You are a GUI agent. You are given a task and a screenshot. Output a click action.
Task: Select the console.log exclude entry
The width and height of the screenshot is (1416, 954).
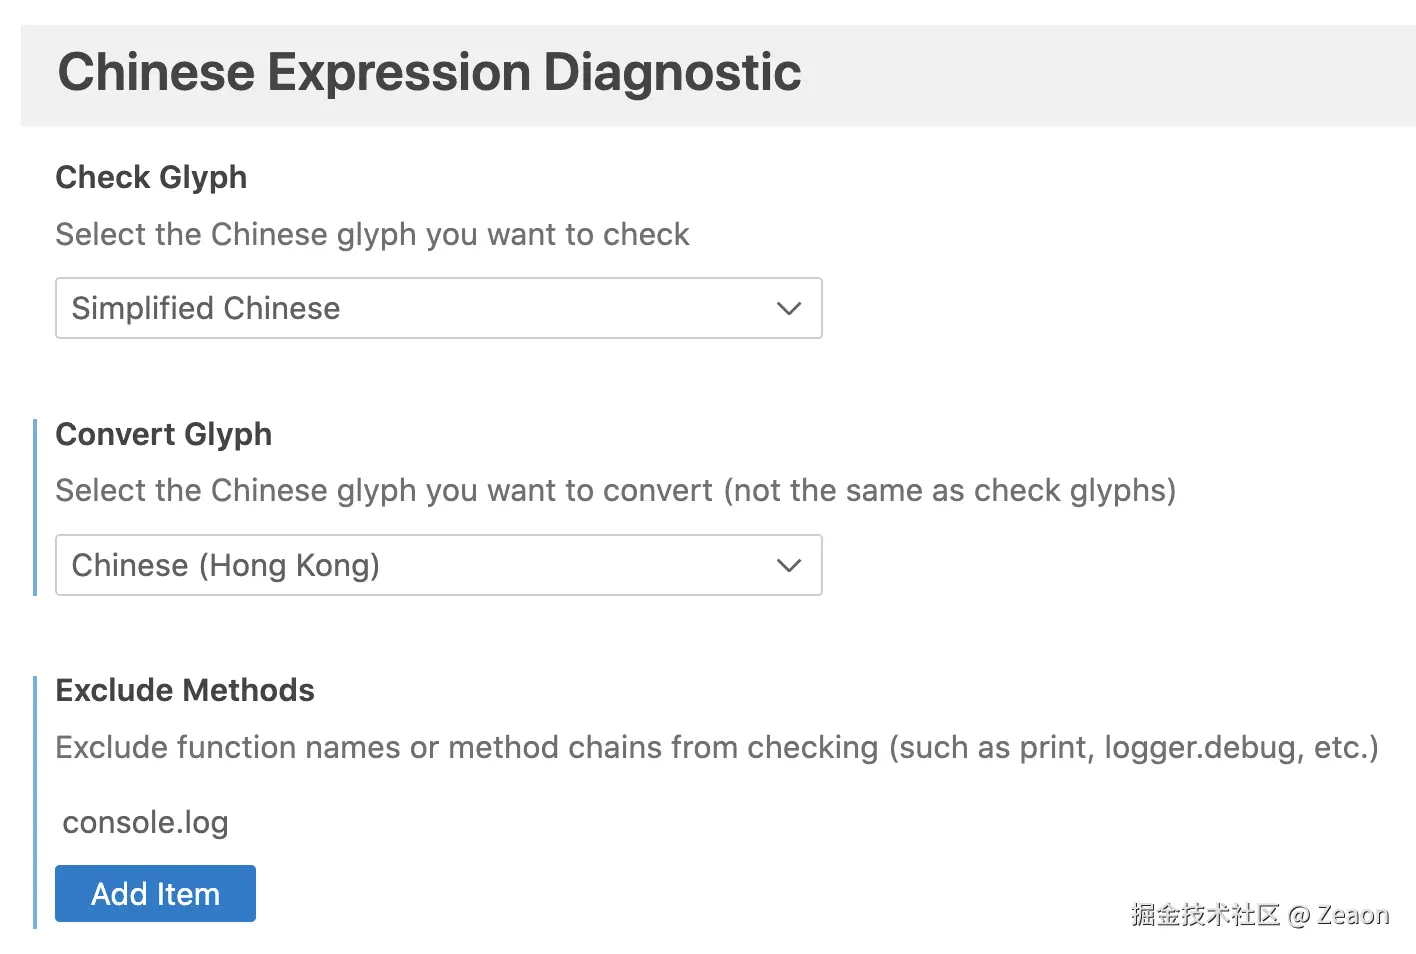tap(145, 822)
